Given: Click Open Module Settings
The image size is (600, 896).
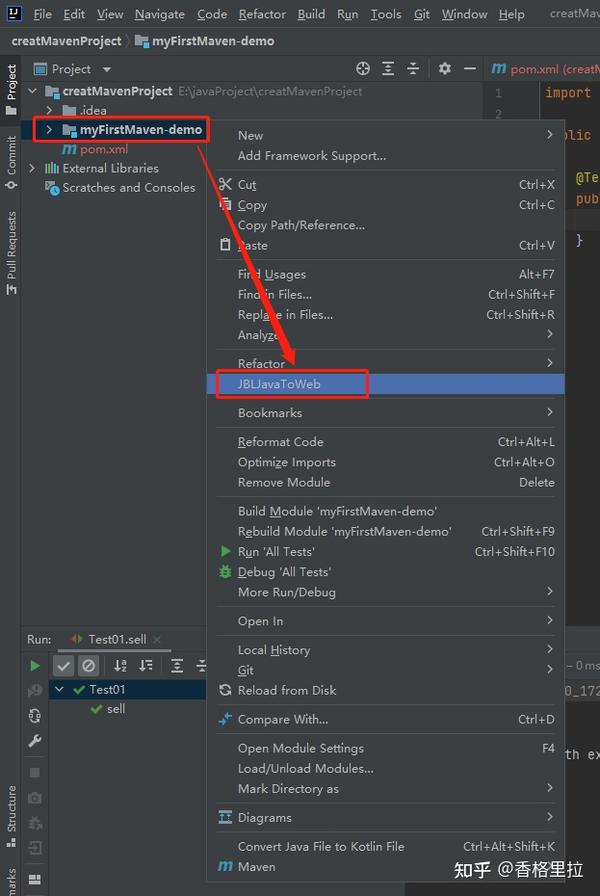Looking at the screenshot, I should [300, 748].
